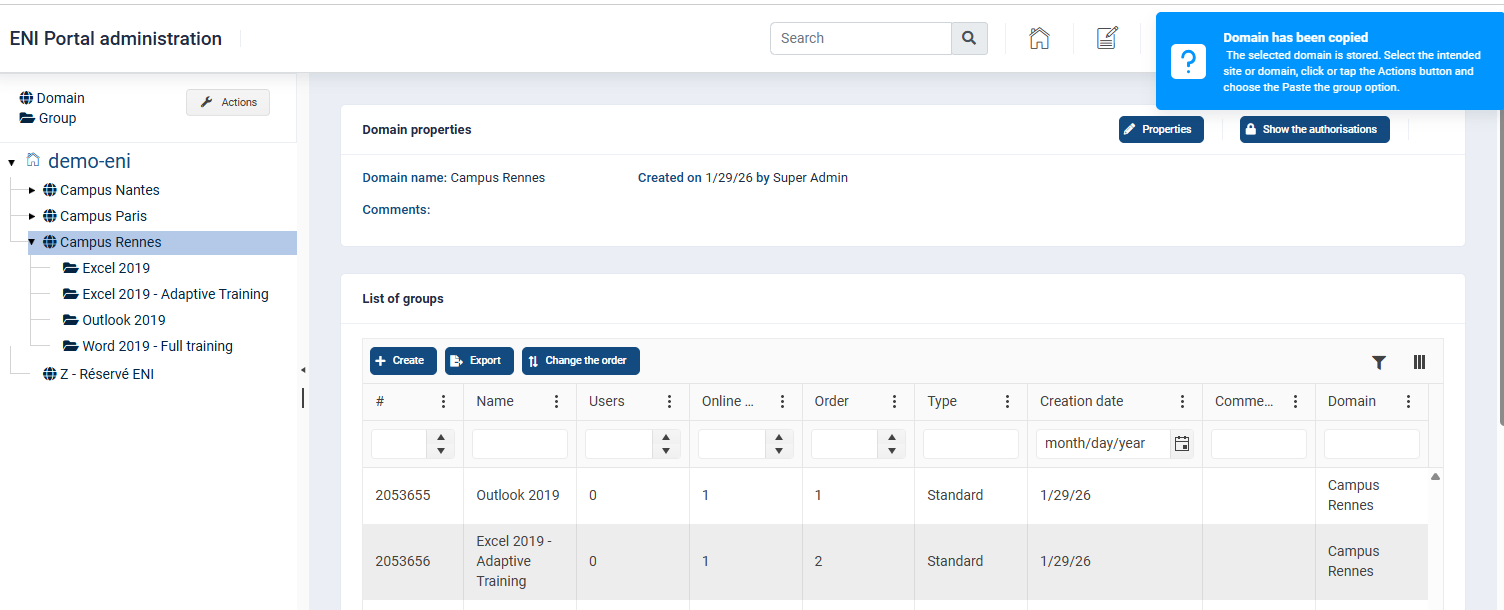Open the Creation date calendar picker
Viewport: 1504px width, 610px height.
(x=1182, y=443)
